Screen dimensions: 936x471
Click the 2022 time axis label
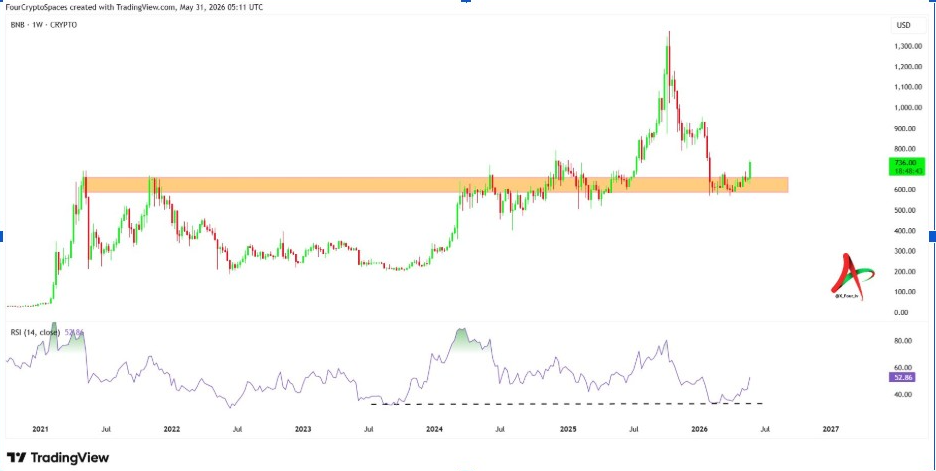[172, 429]
